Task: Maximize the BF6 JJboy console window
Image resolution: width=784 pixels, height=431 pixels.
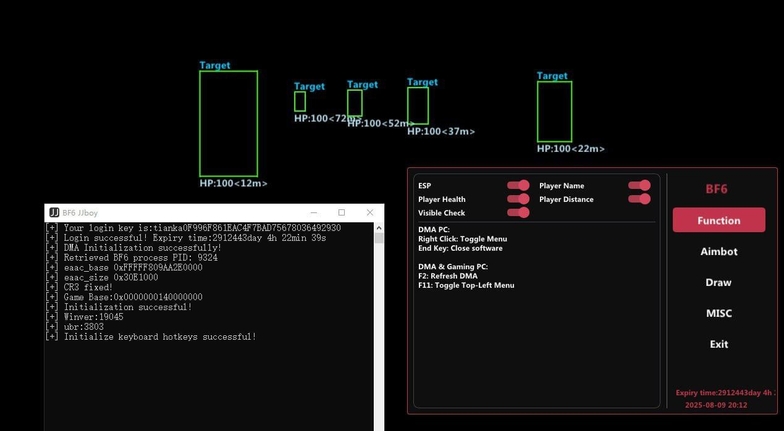Action: [x=341, y=213]
